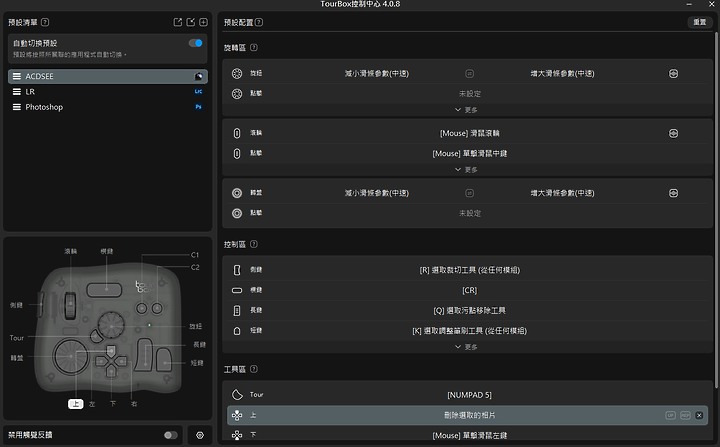Click the [R] 選取裁切工具 assignment

coord(469,270)
